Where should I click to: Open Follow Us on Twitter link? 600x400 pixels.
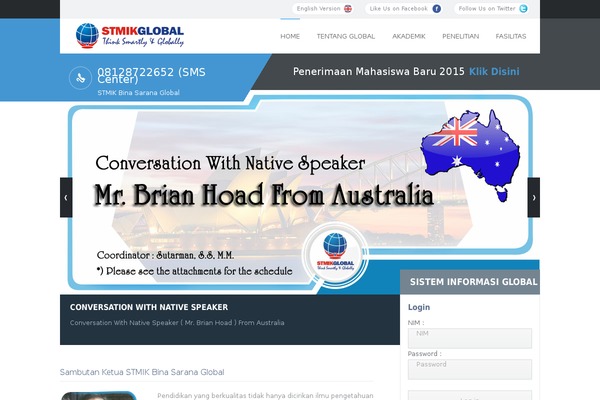[492, 9]
